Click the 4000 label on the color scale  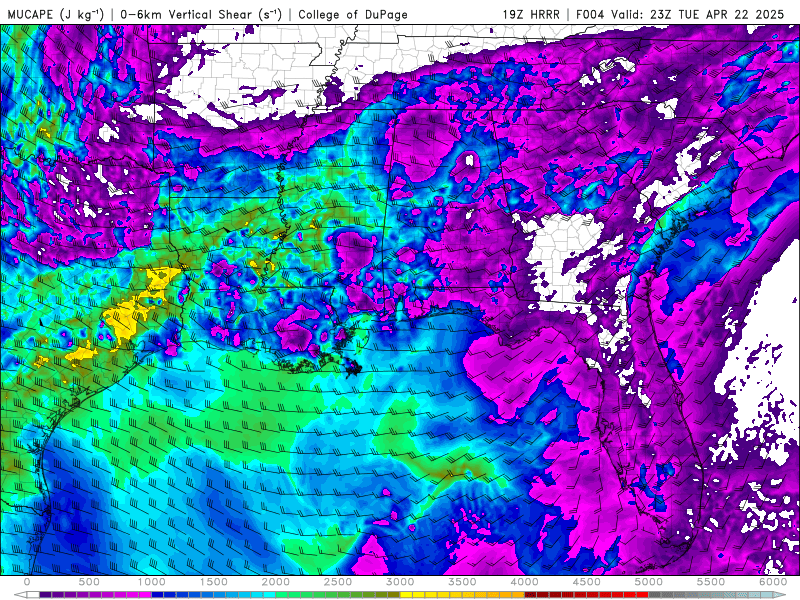click(524, 582)
